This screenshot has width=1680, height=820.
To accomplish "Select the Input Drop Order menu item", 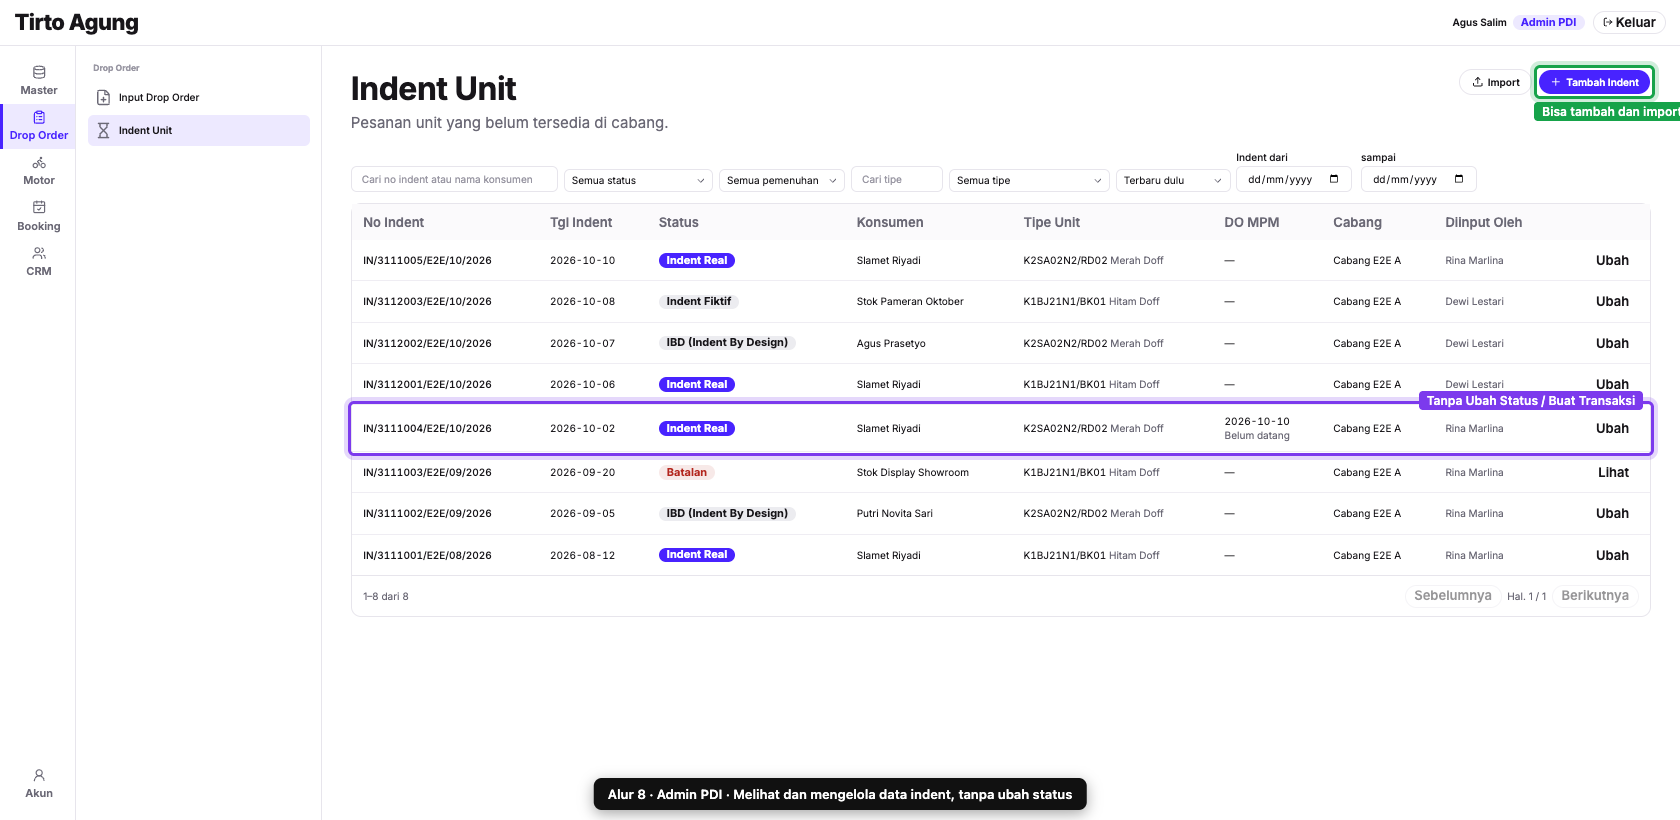I will click(x=199, y=98).
